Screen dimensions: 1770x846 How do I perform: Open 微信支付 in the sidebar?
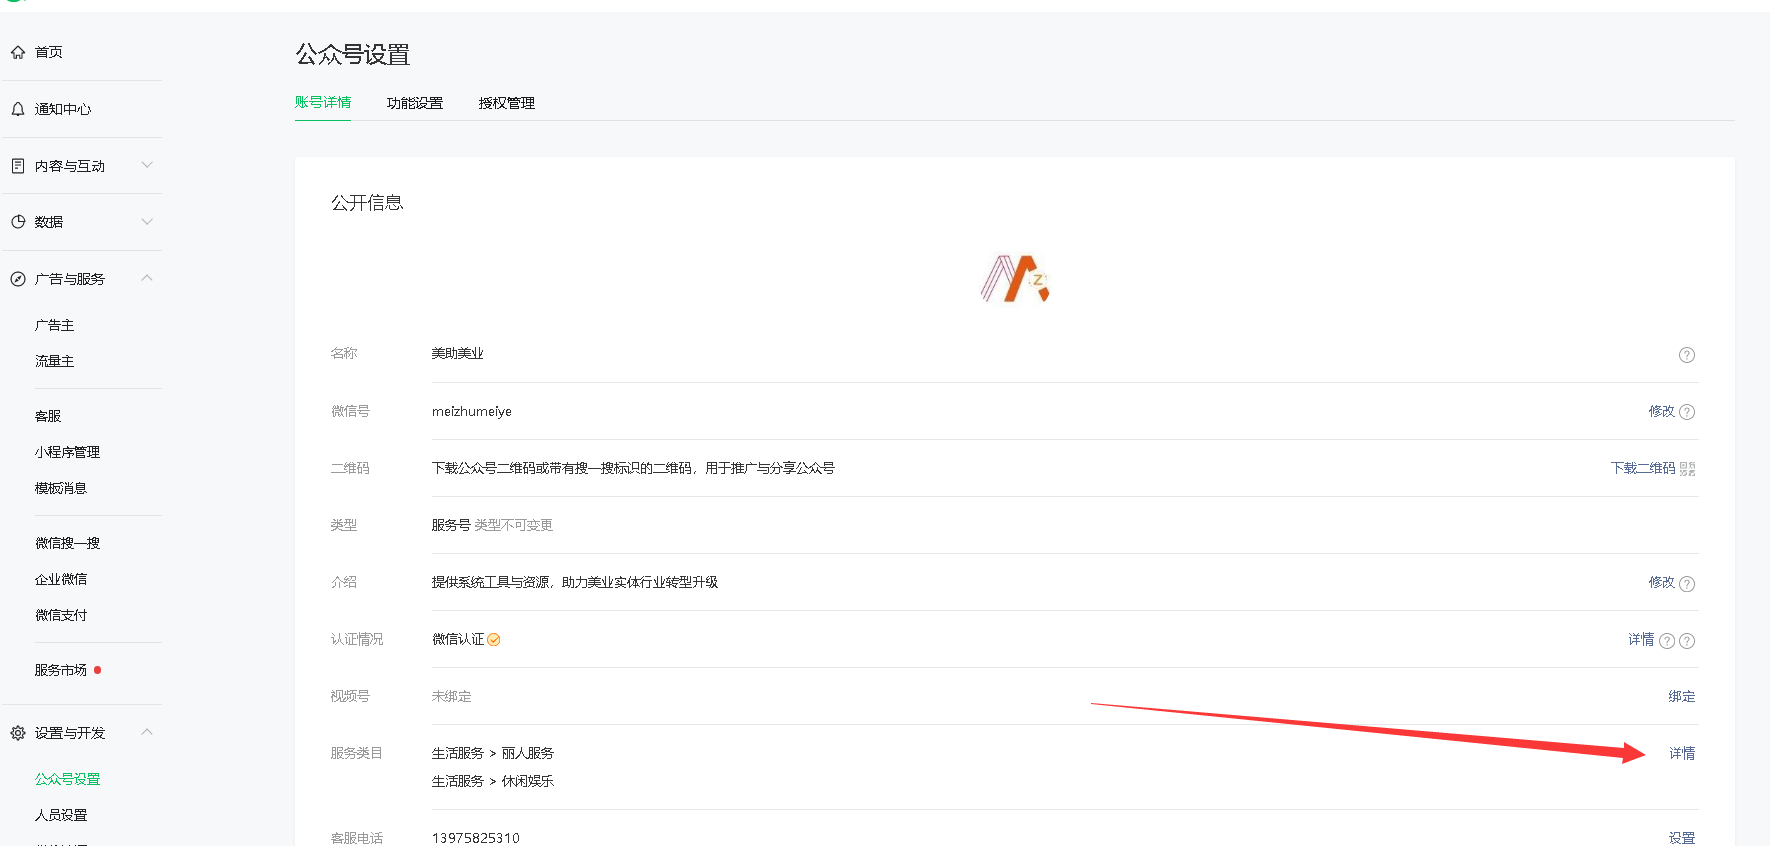tap(61, 615)
